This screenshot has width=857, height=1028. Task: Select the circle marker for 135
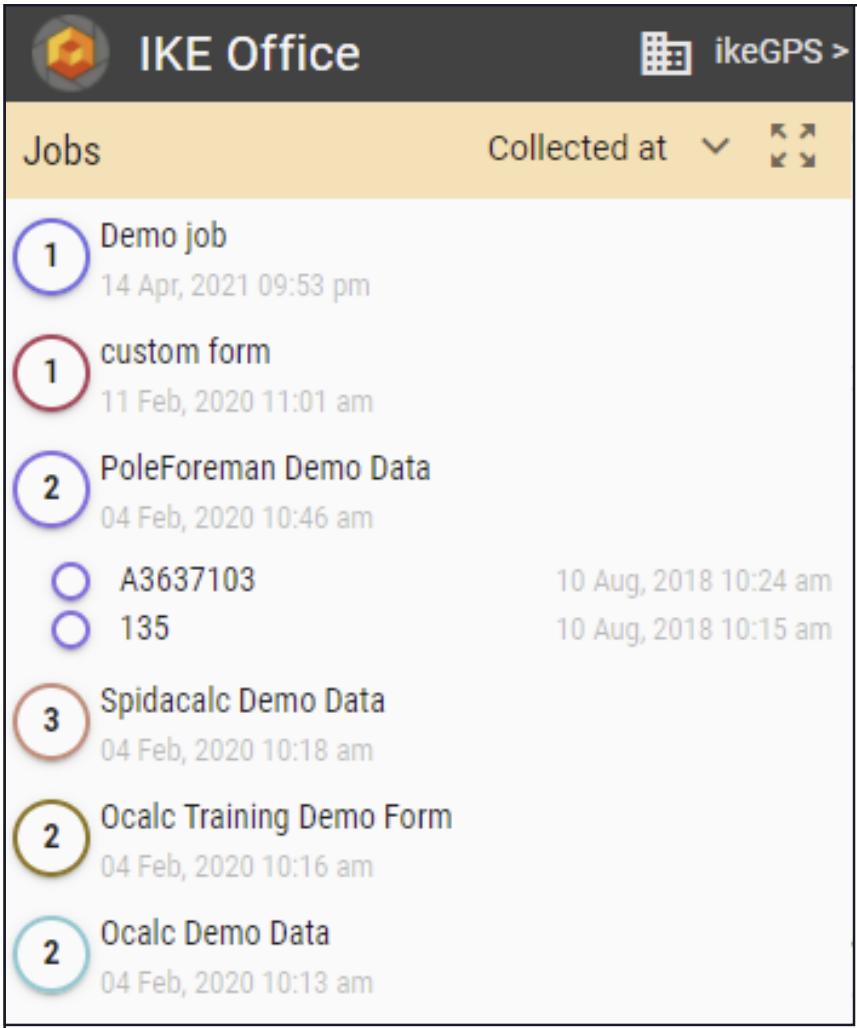(x=71, y=629)
